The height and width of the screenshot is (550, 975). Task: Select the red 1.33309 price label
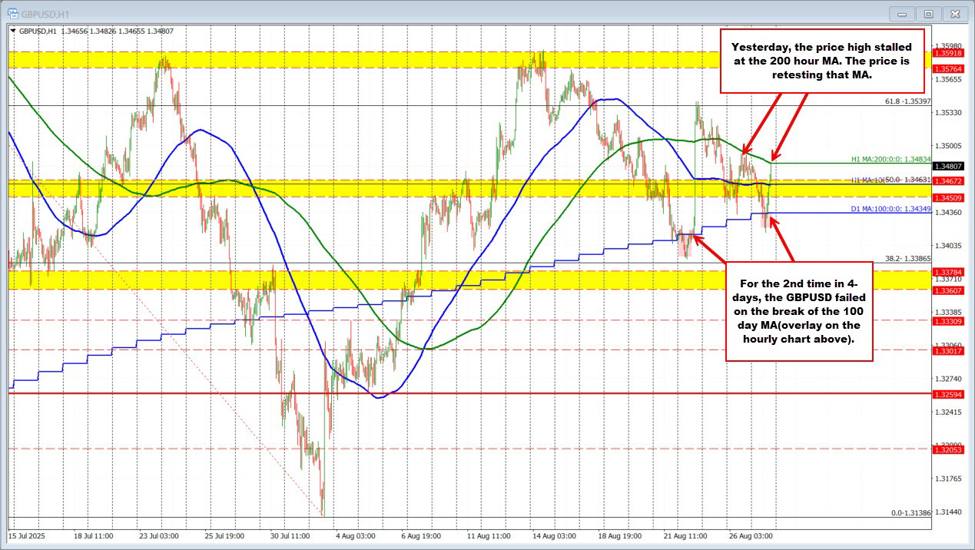pyautogui.click(x=948, y=321)
